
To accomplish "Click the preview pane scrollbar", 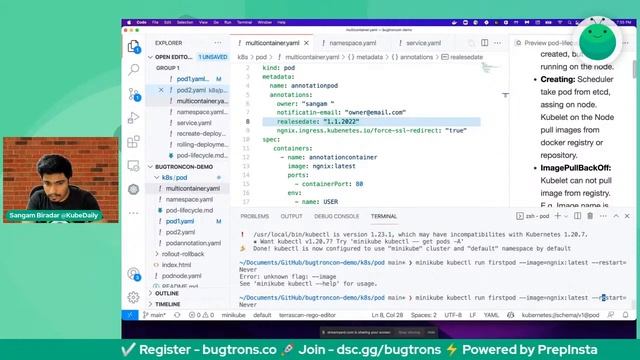I will tap(634, 69).
